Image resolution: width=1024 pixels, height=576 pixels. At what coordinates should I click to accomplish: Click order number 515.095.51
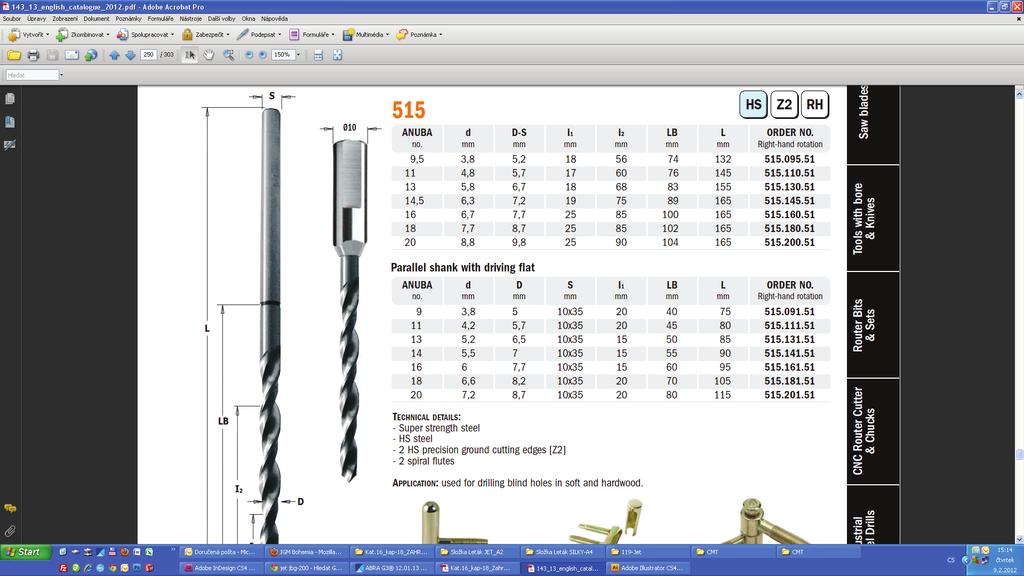790,159
